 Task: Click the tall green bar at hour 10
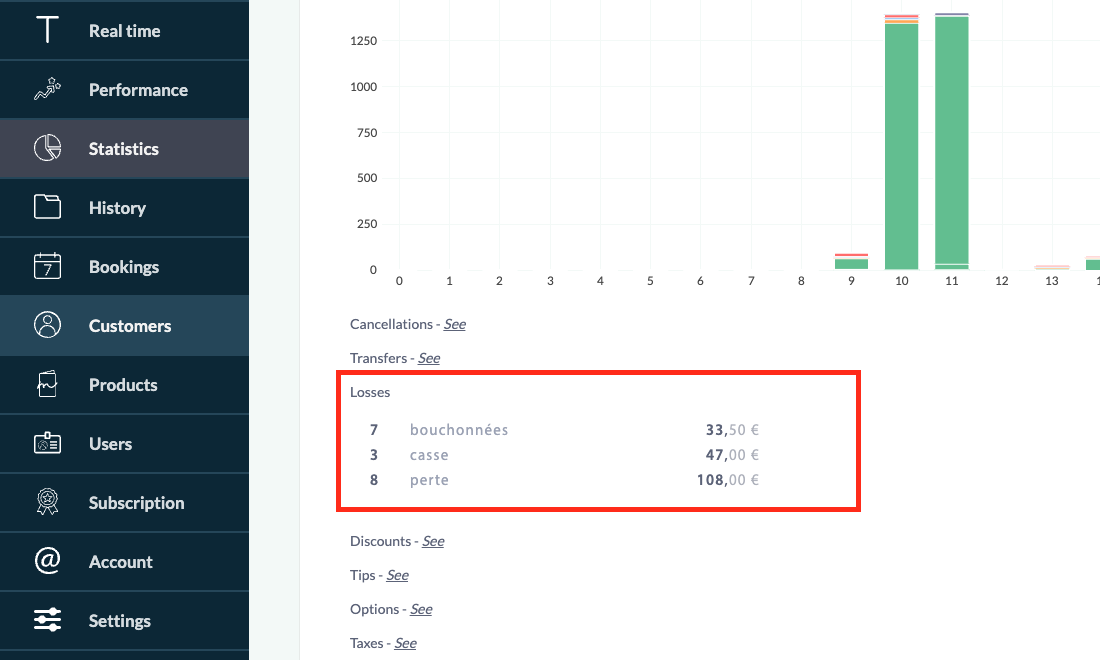pyautogui.click(x=902, y=150)
